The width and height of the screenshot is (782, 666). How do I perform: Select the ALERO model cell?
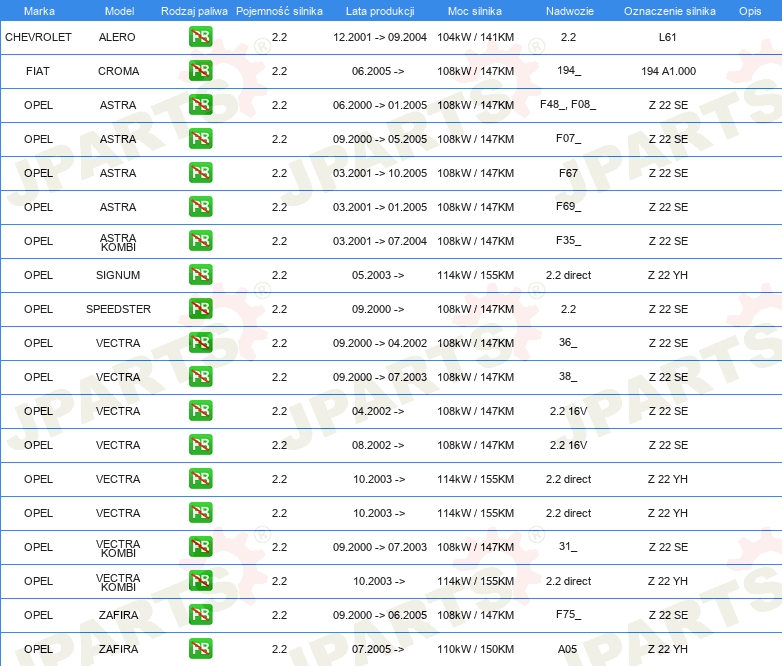tap(117, 37)
